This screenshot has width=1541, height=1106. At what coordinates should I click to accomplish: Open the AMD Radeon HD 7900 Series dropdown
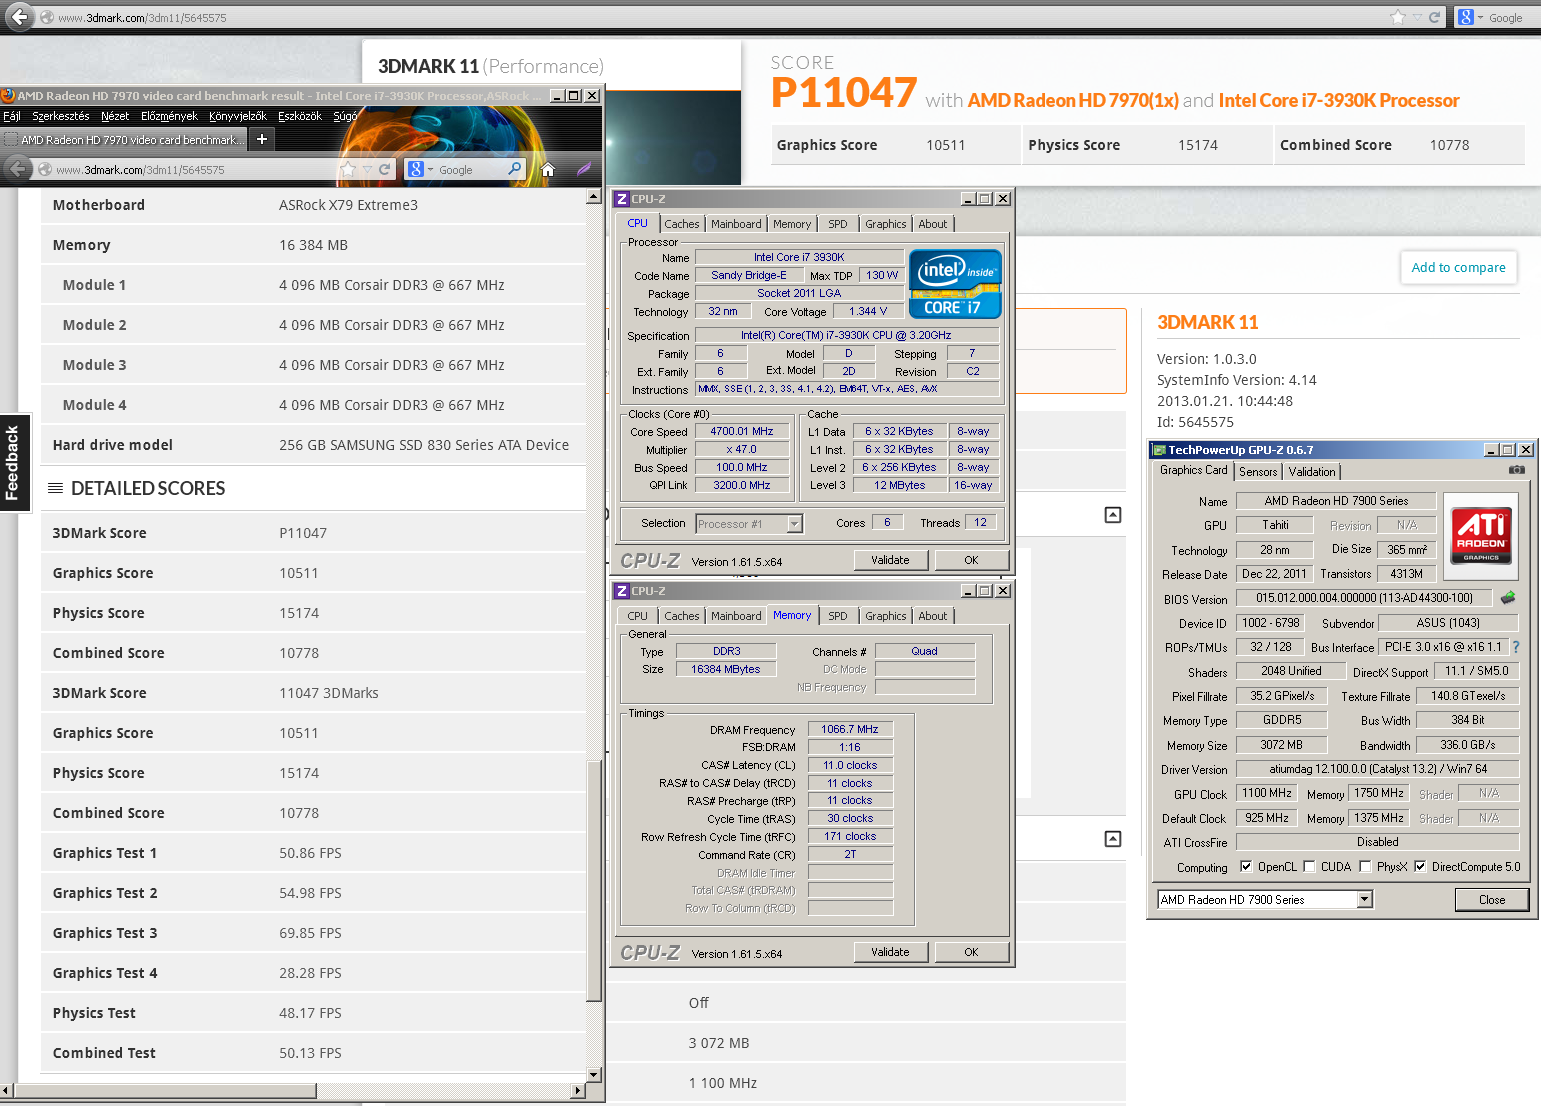(1364, 899)
